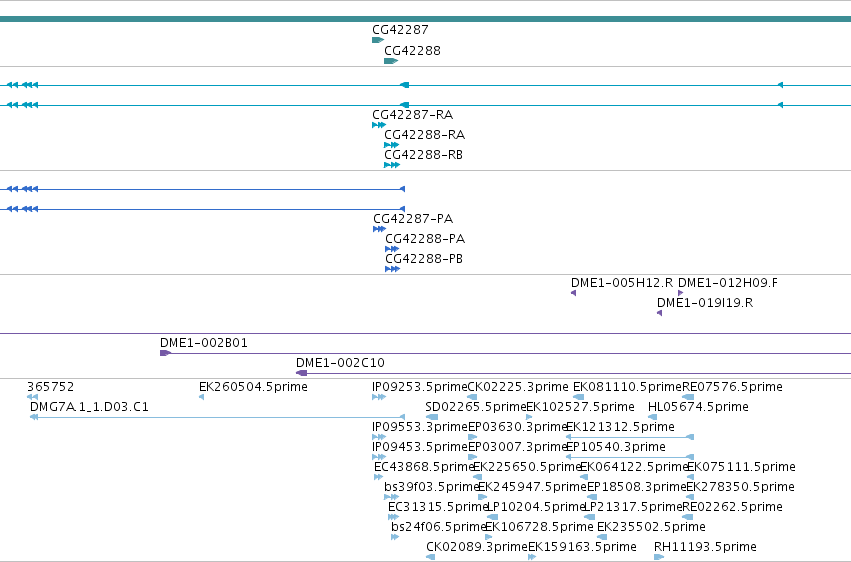Select the CG42287 gene glyph
Screen dimensions: 851x562
(378, 40)
